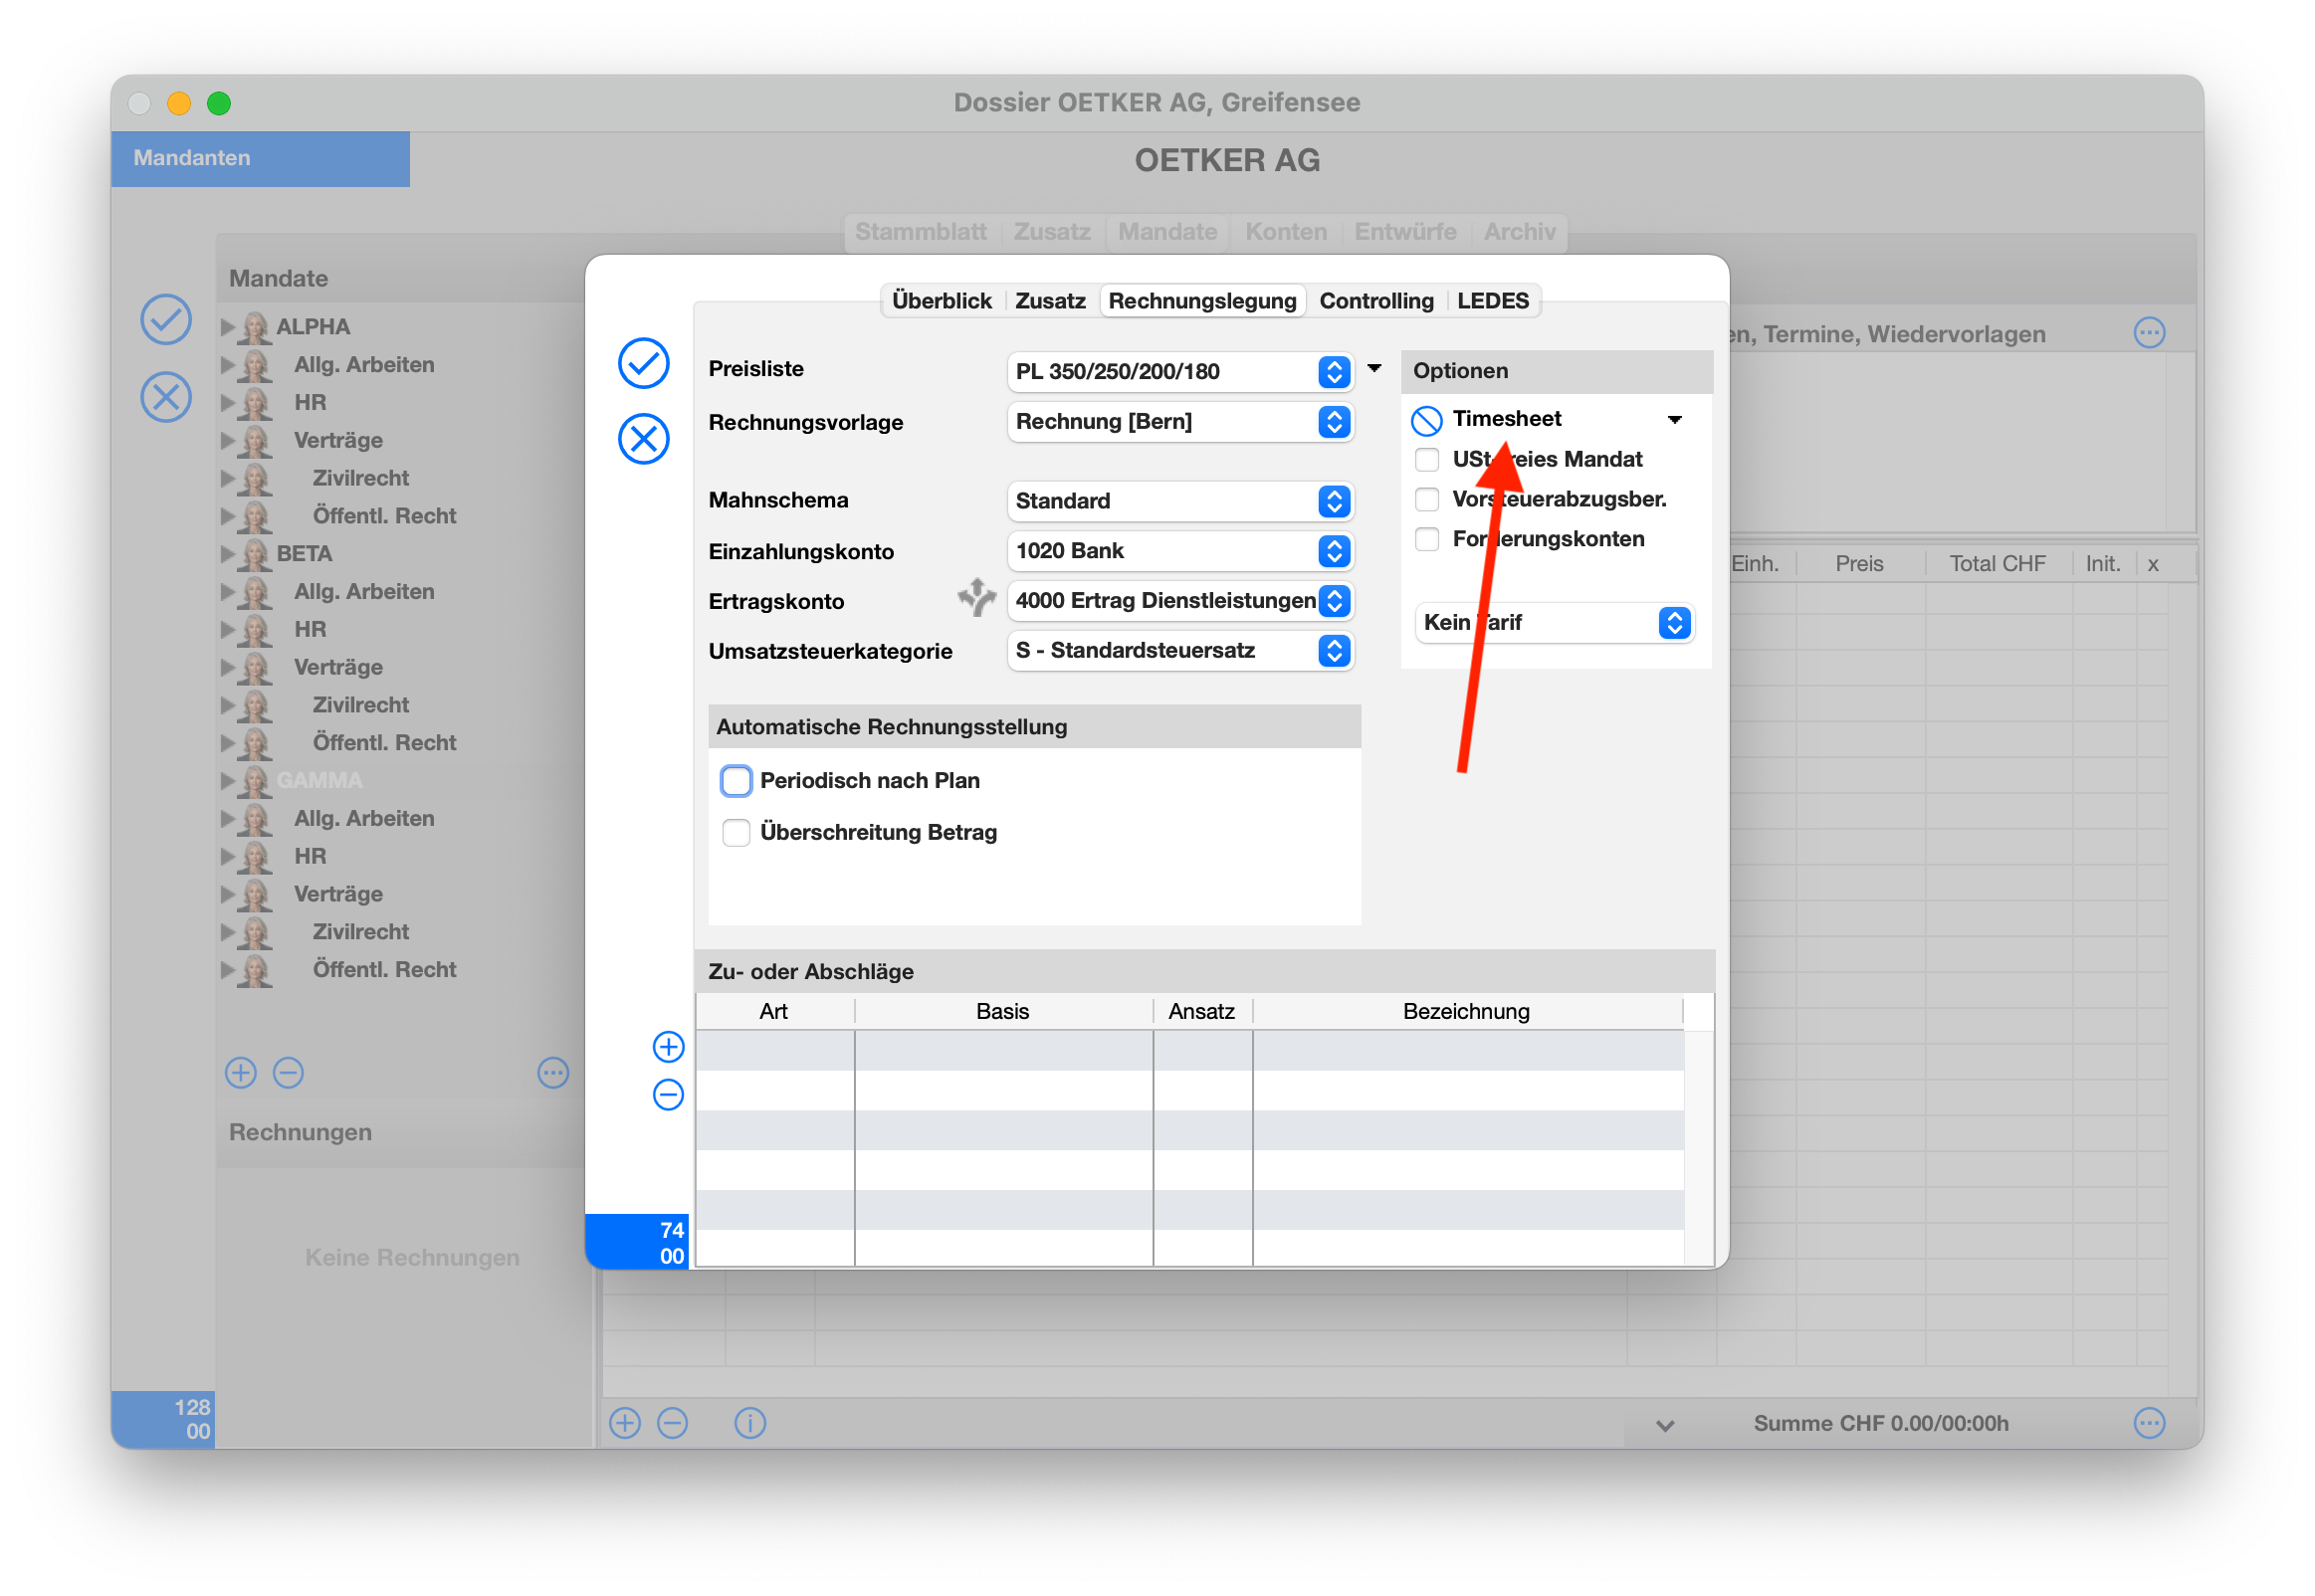Toggle the Periodisch nach Plan checkbox
The image size is (2315, 1596).
click(x=736, y=781)
